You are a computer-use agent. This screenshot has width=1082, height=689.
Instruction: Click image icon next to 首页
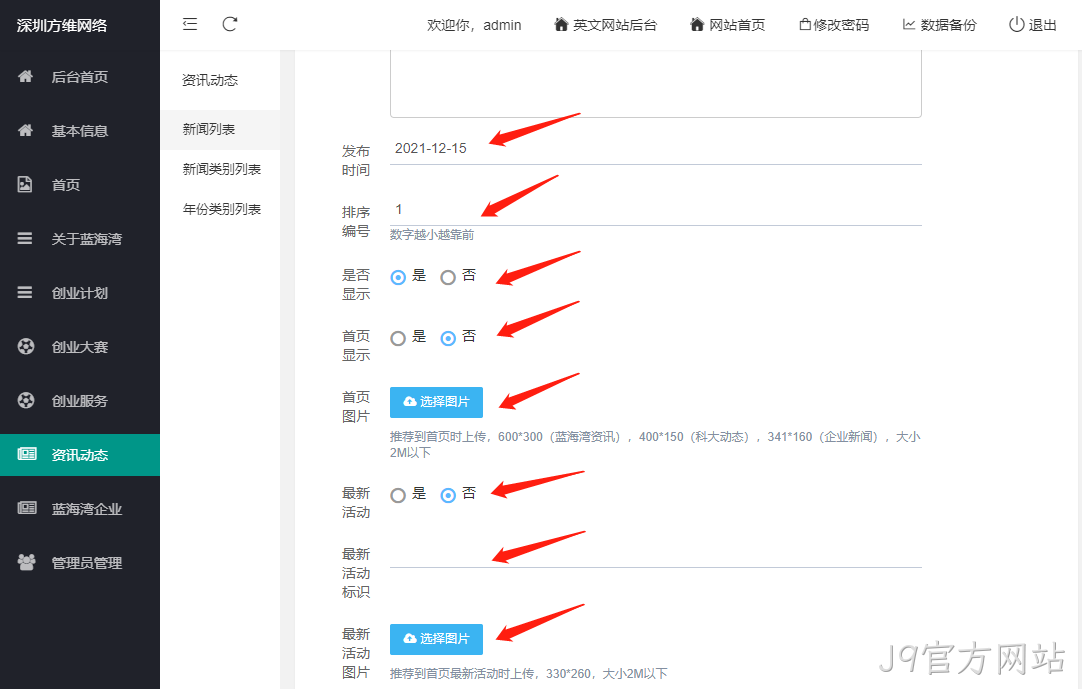[25, 184]
